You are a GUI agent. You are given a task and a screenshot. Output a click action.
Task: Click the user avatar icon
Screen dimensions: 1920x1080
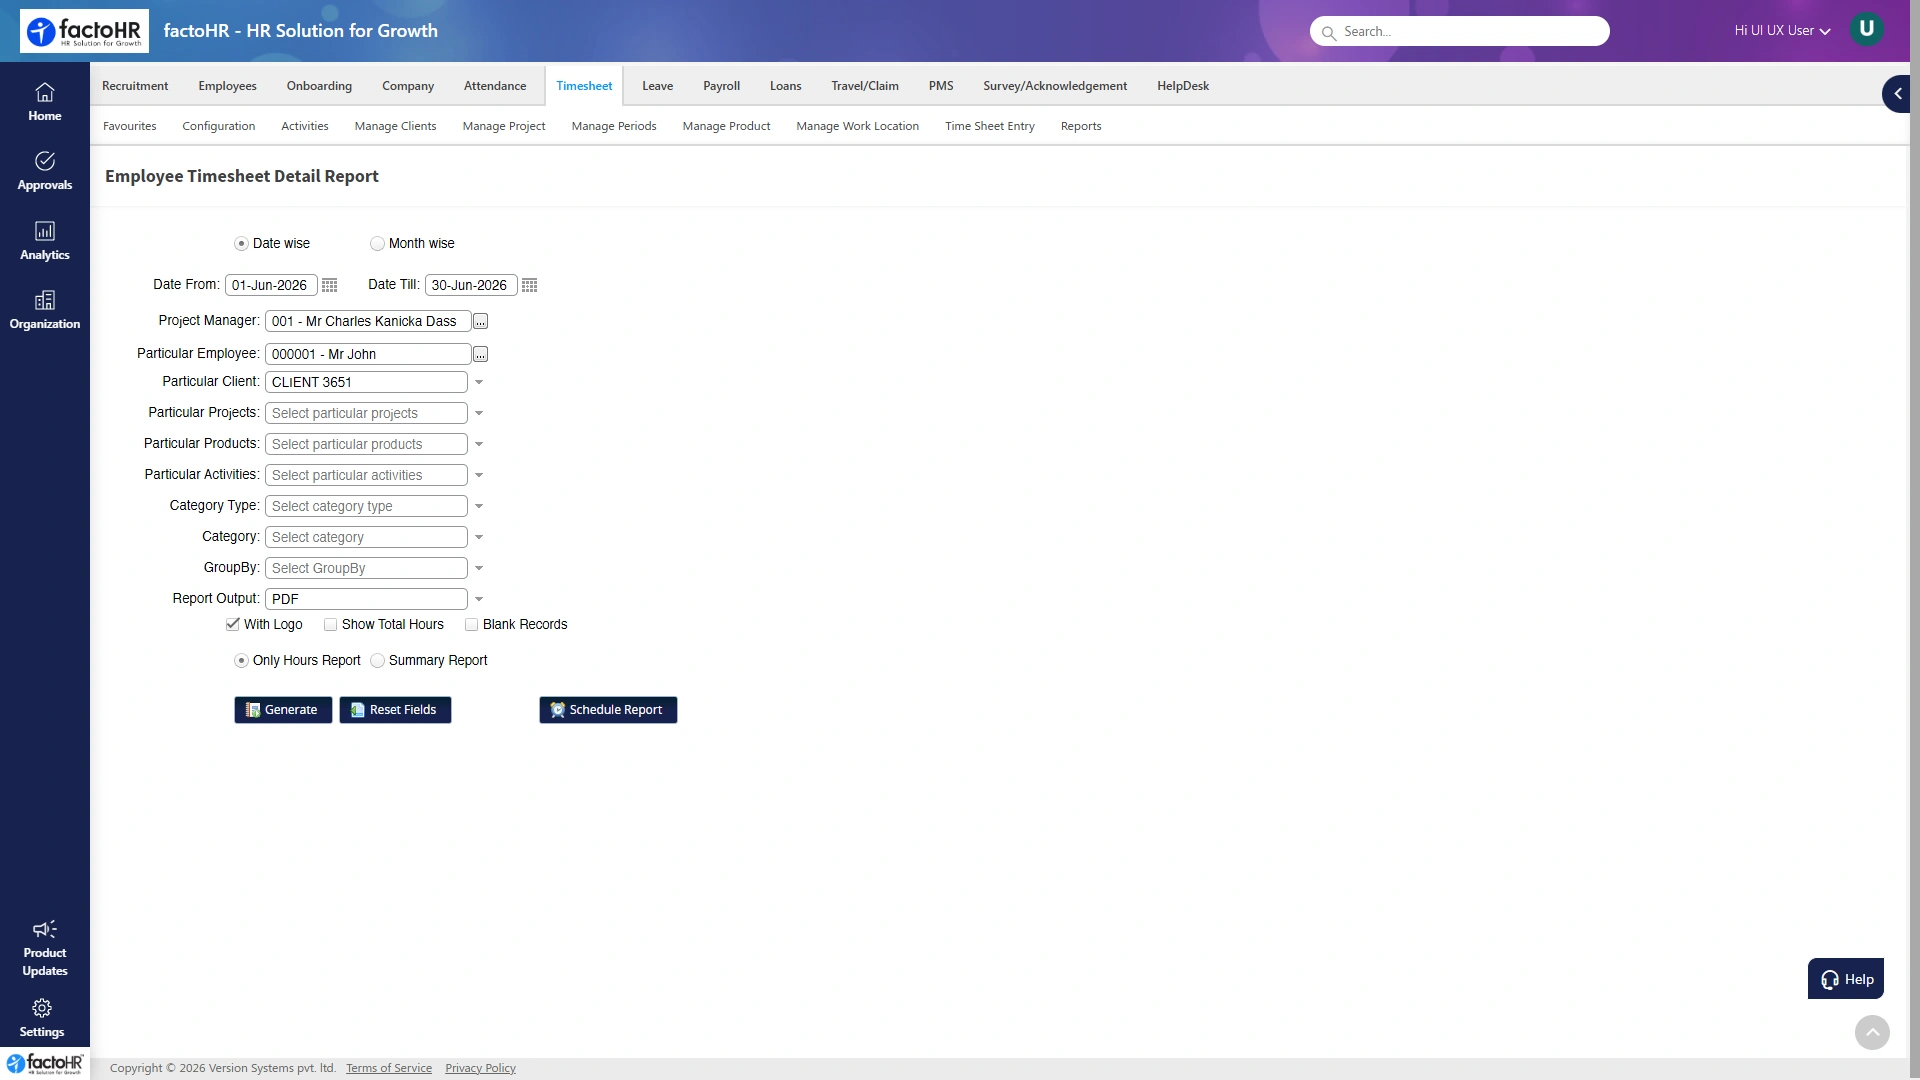(1866, 29)
